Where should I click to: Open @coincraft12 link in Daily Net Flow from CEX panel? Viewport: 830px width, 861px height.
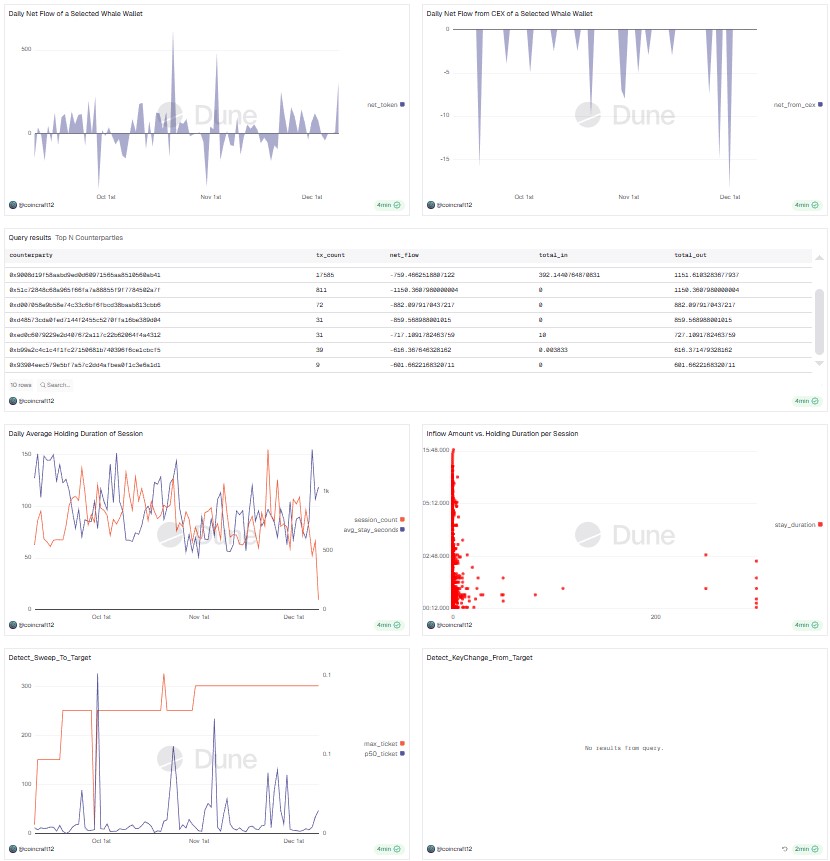pos(455,205)
